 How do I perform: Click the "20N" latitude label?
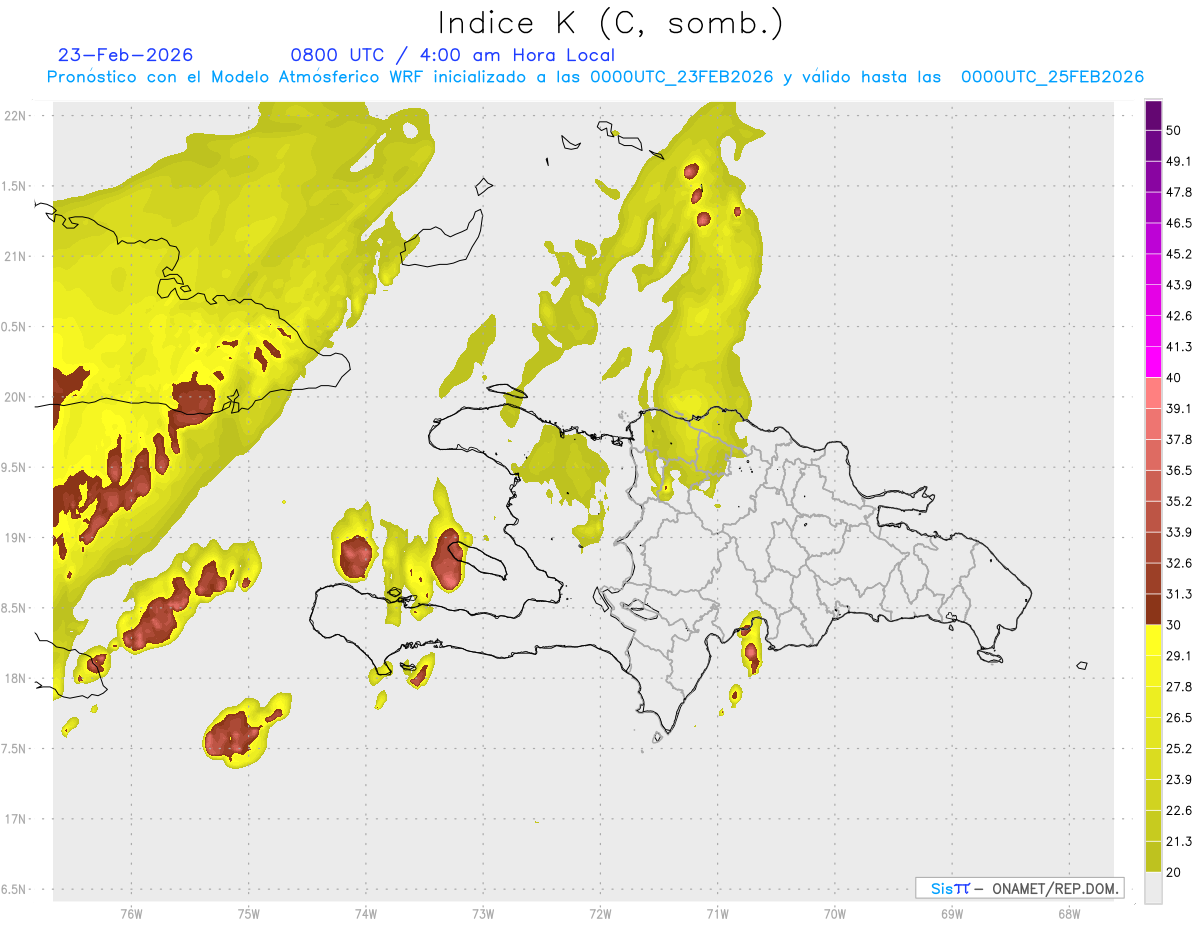[x=16, y=397]
